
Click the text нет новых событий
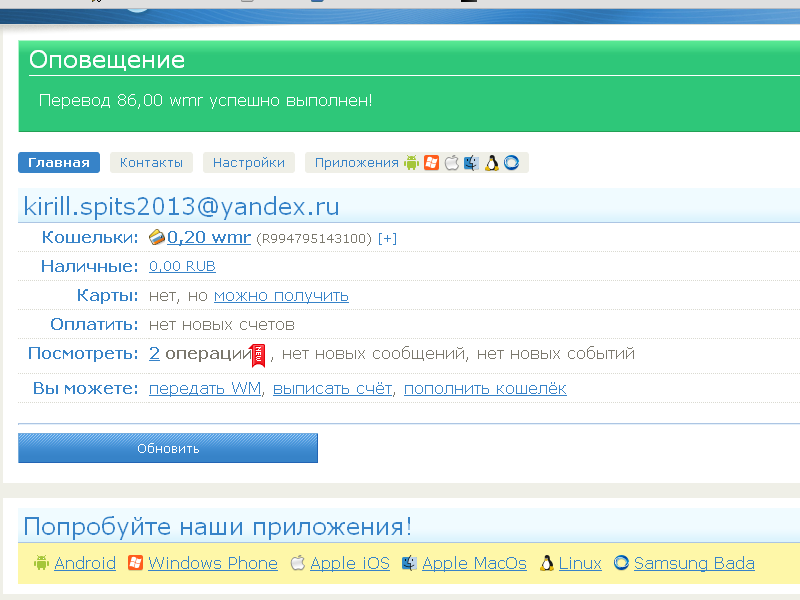click(x=556, y=354)
